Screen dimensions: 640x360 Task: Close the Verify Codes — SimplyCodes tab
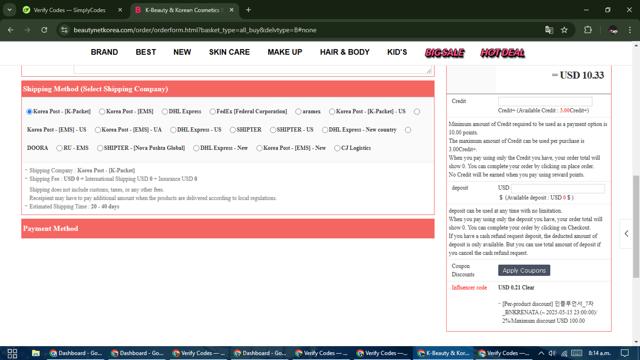[x=120, y=10]
